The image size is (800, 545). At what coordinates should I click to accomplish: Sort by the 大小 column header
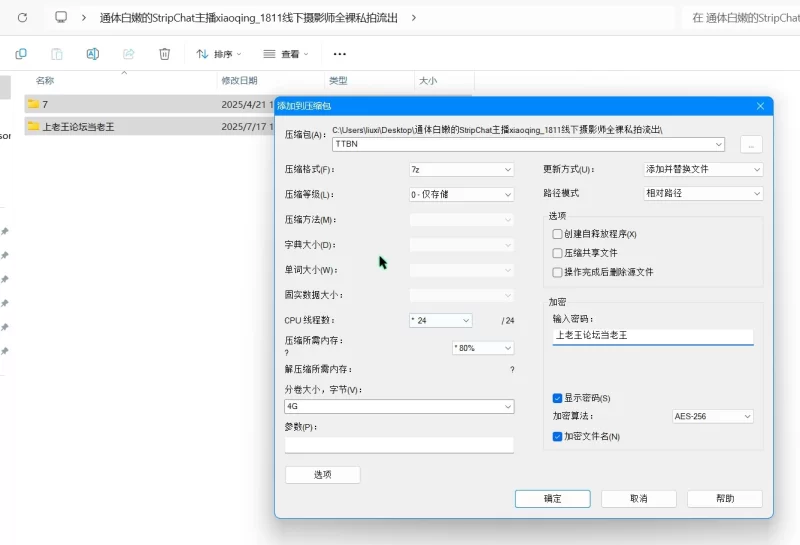click(x=428, y=81)
